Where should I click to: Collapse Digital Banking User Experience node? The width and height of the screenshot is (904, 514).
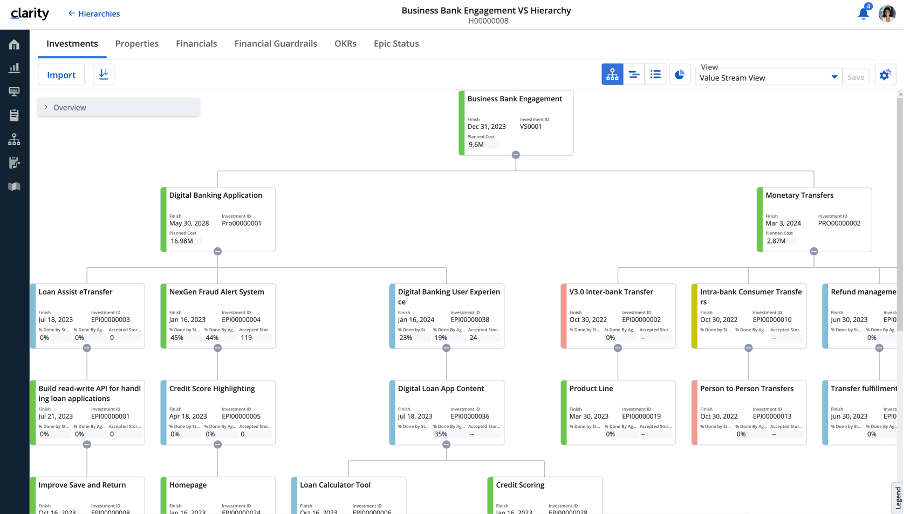tap(446, 348)
